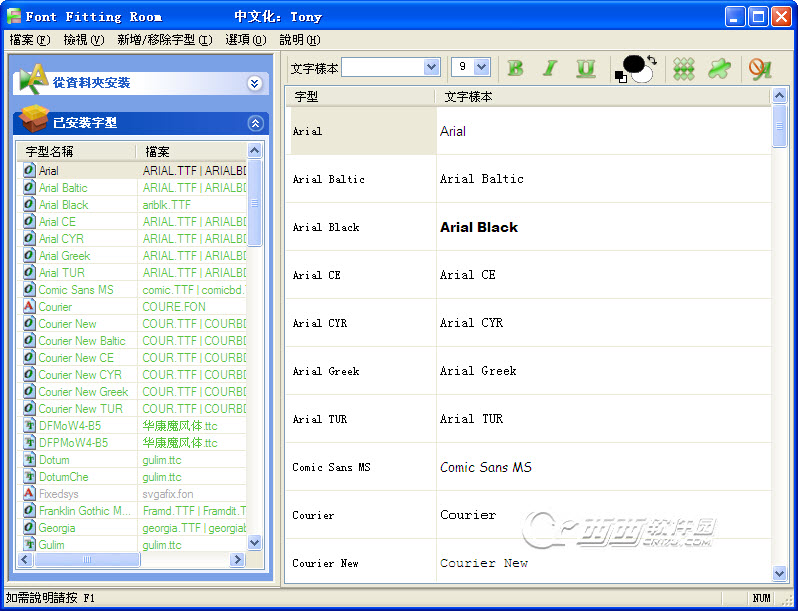798x611 pixels.
Task: Swap foreground and background colors arrow
Action: (652, 60)
